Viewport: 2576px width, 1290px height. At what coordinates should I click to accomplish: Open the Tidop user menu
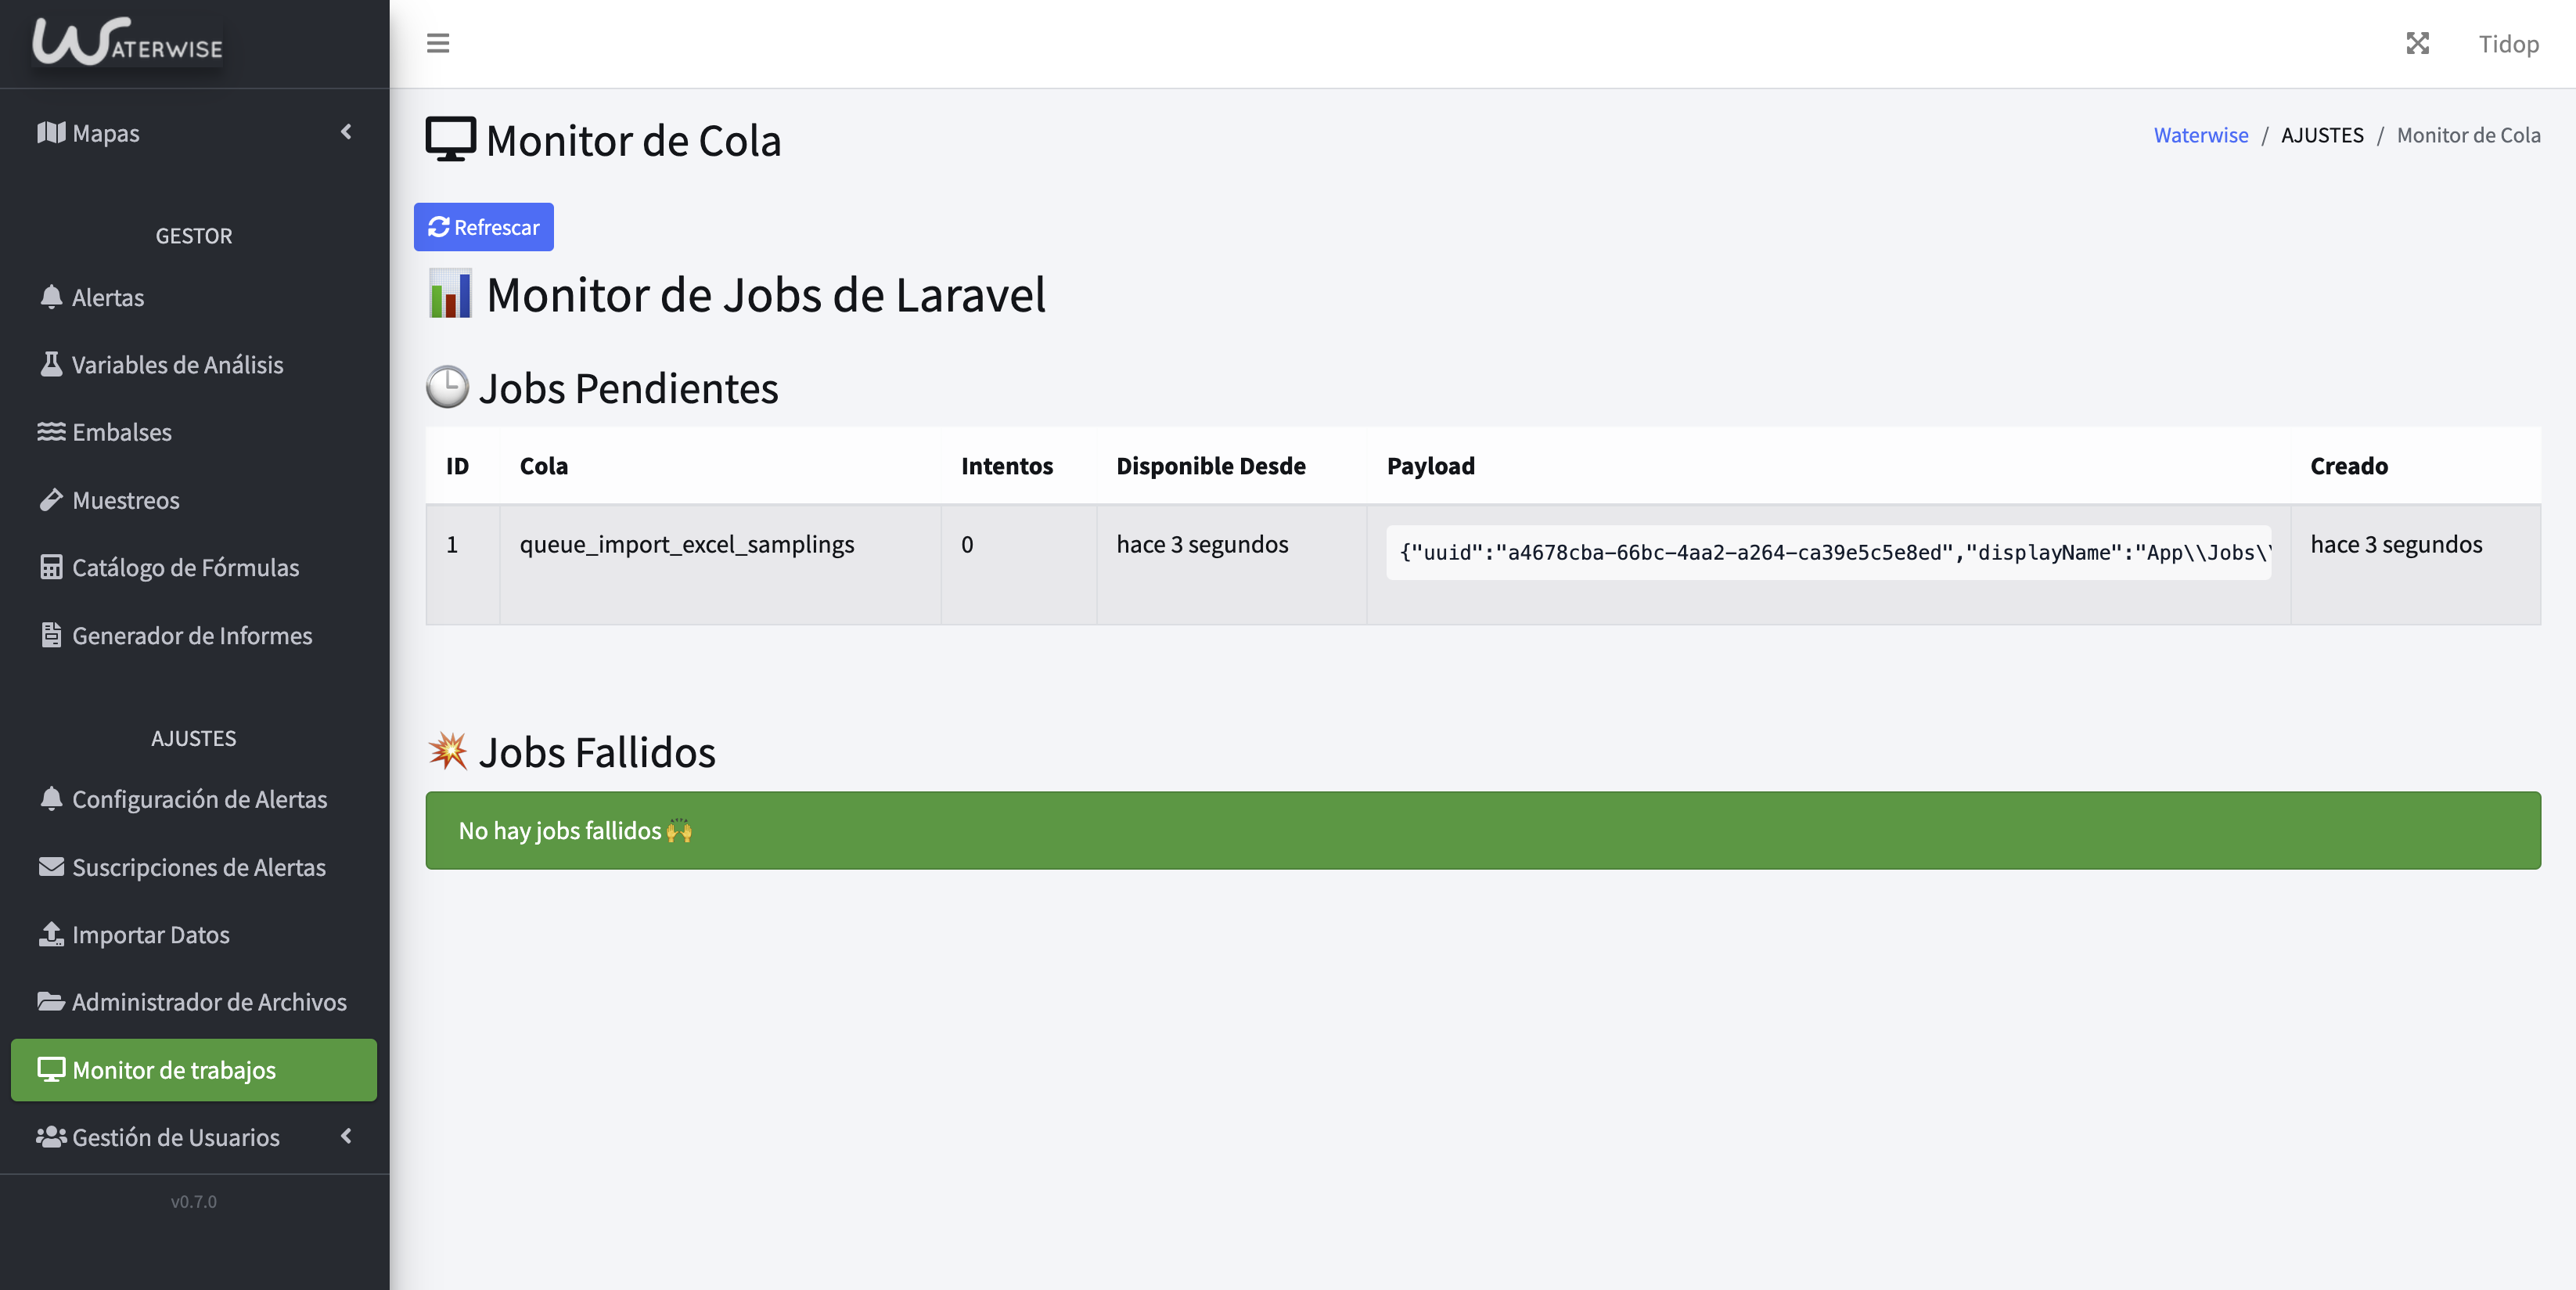click(2508, 44)
